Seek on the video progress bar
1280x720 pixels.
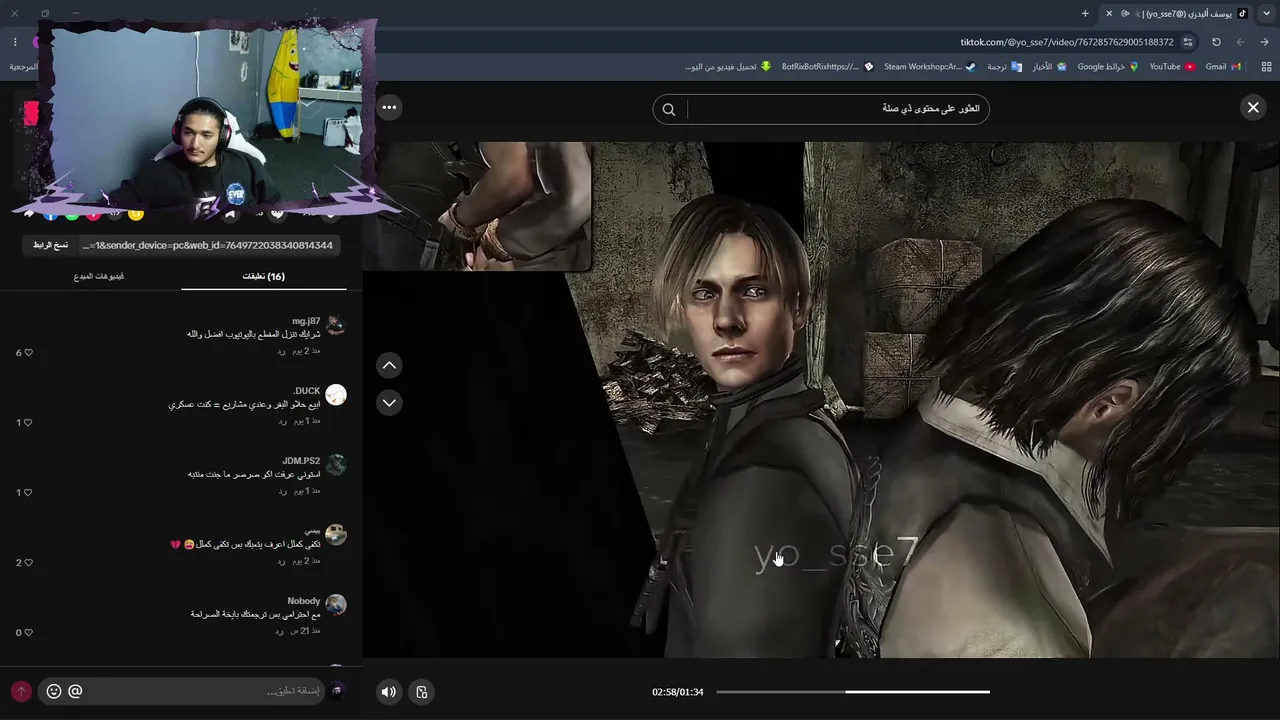(x=853, y=691)
